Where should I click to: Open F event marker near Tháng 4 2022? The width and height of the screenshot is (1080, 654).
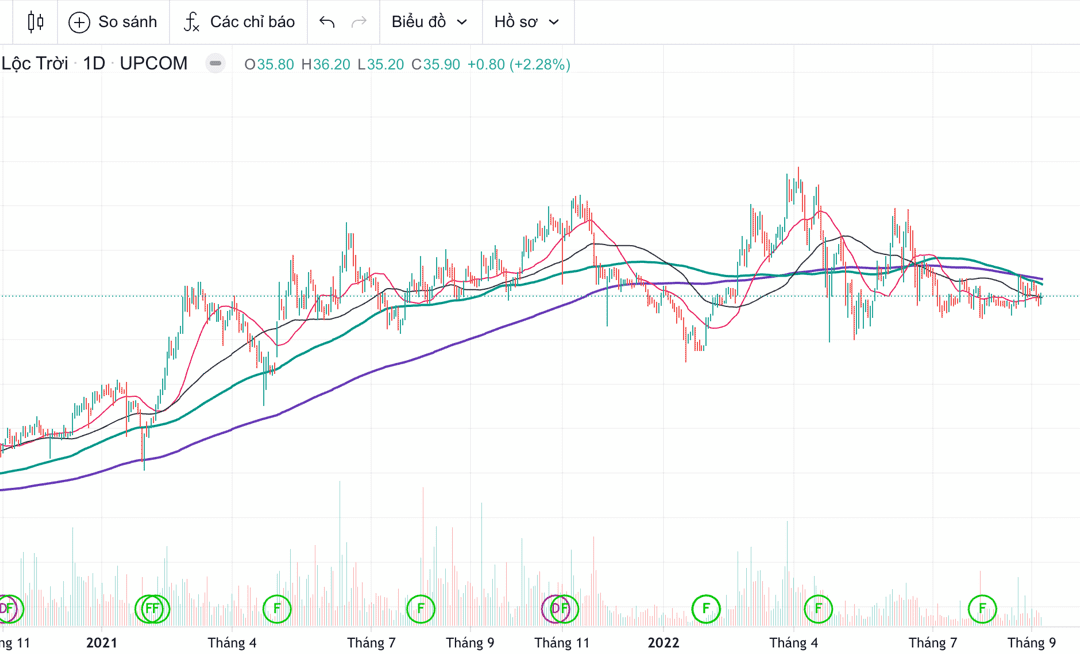pos(818,607)
